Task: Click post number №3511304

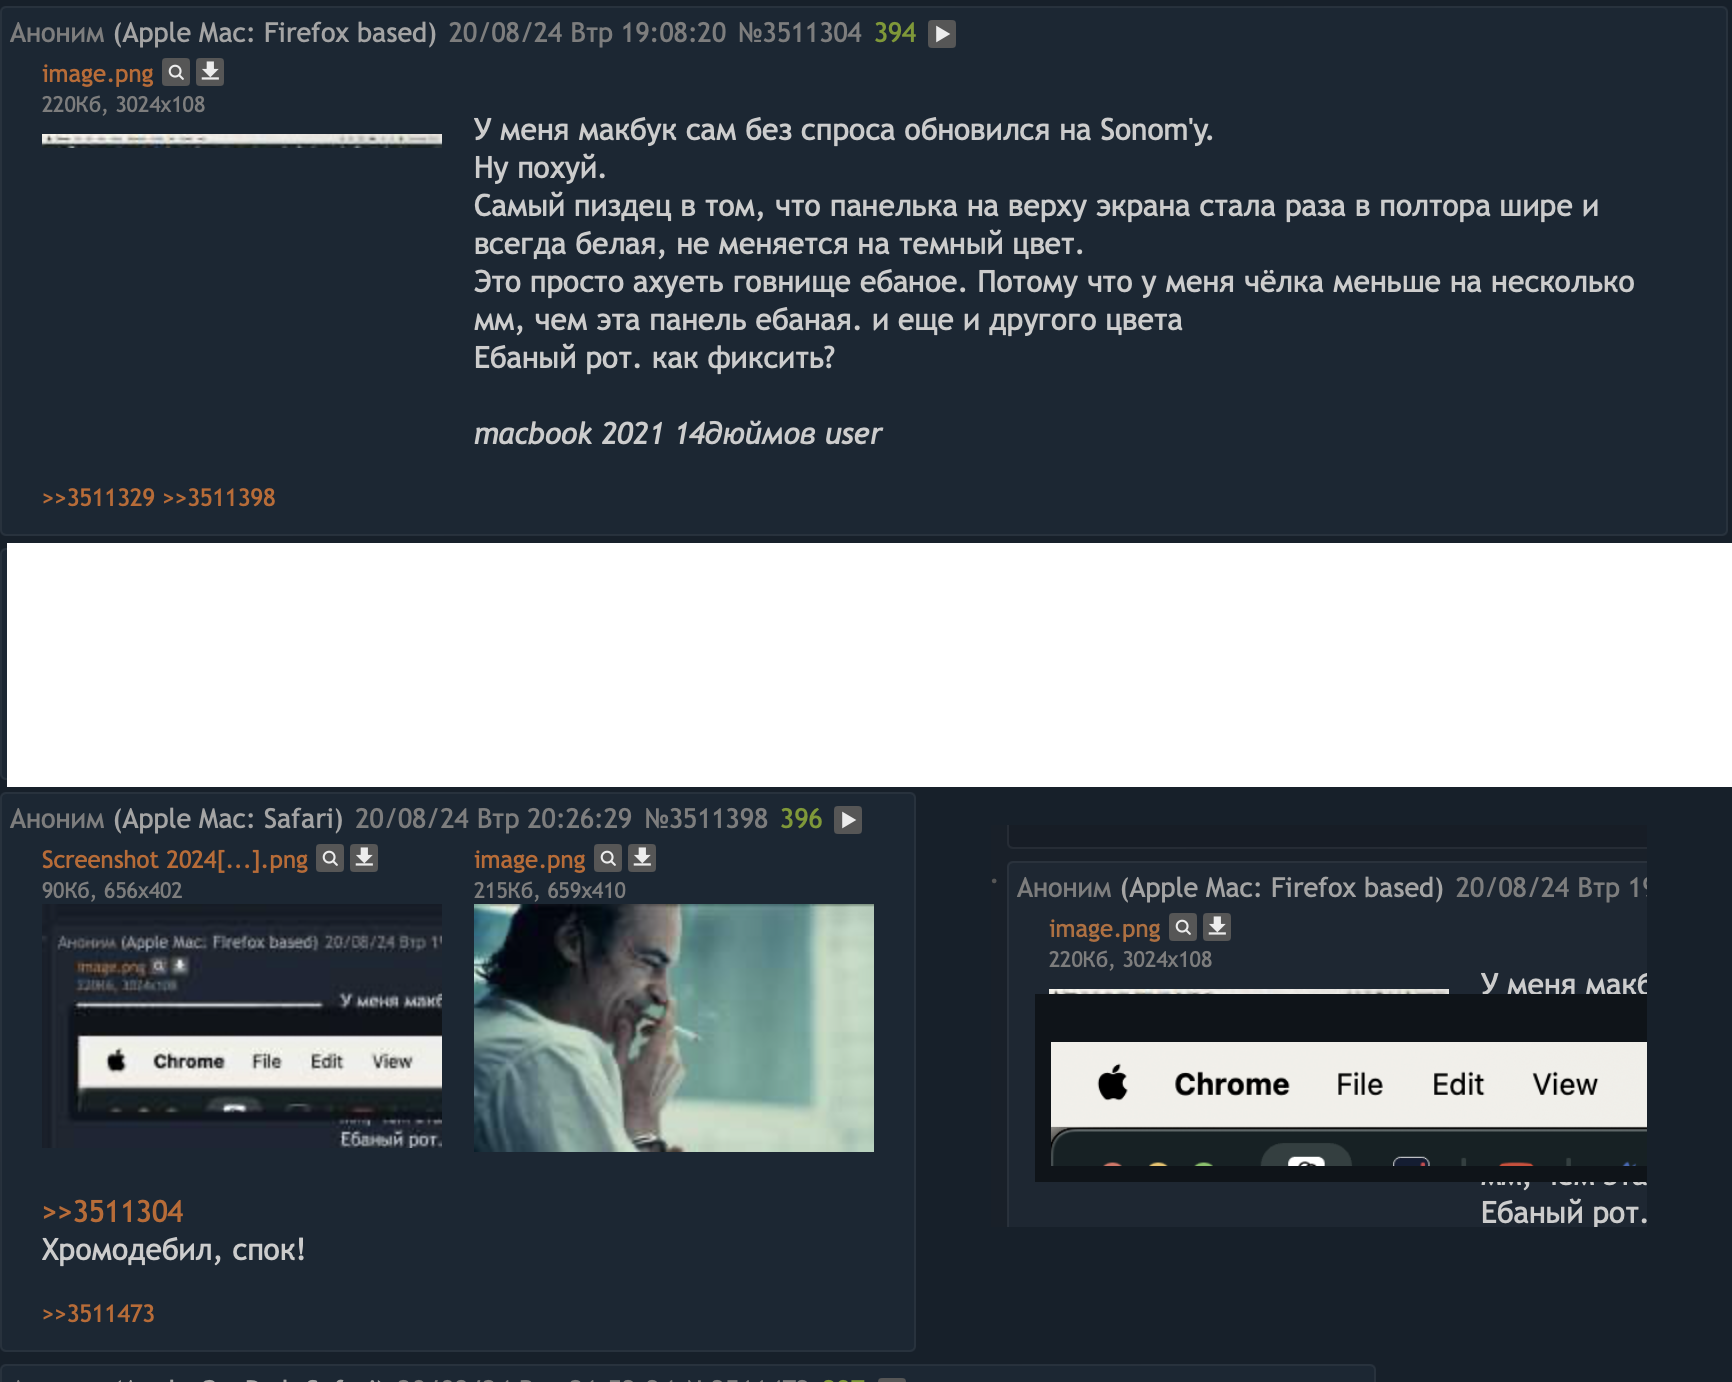Action: pyautogui.click(x=799, y=33)
